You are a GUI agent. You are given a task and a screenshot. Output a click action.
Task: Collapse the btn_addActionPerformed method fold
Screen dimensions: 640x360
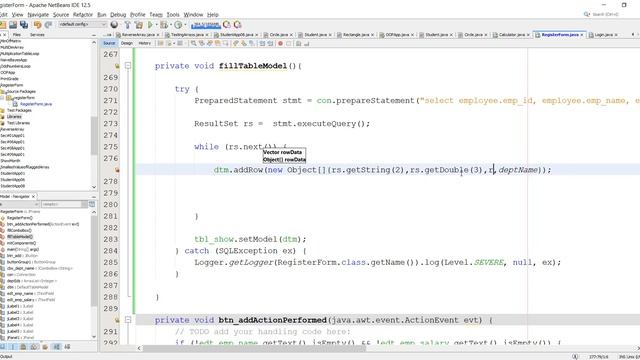click(128, 320)
